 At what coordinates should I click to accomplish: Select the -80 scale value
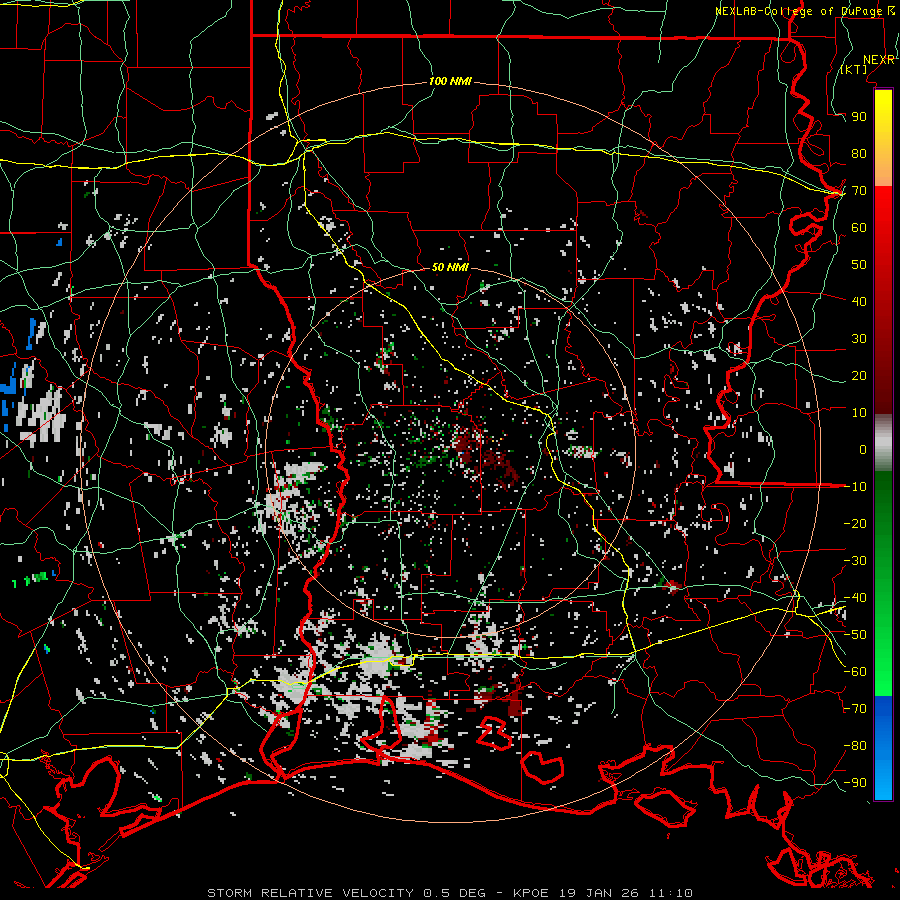(x=855, y=746)
